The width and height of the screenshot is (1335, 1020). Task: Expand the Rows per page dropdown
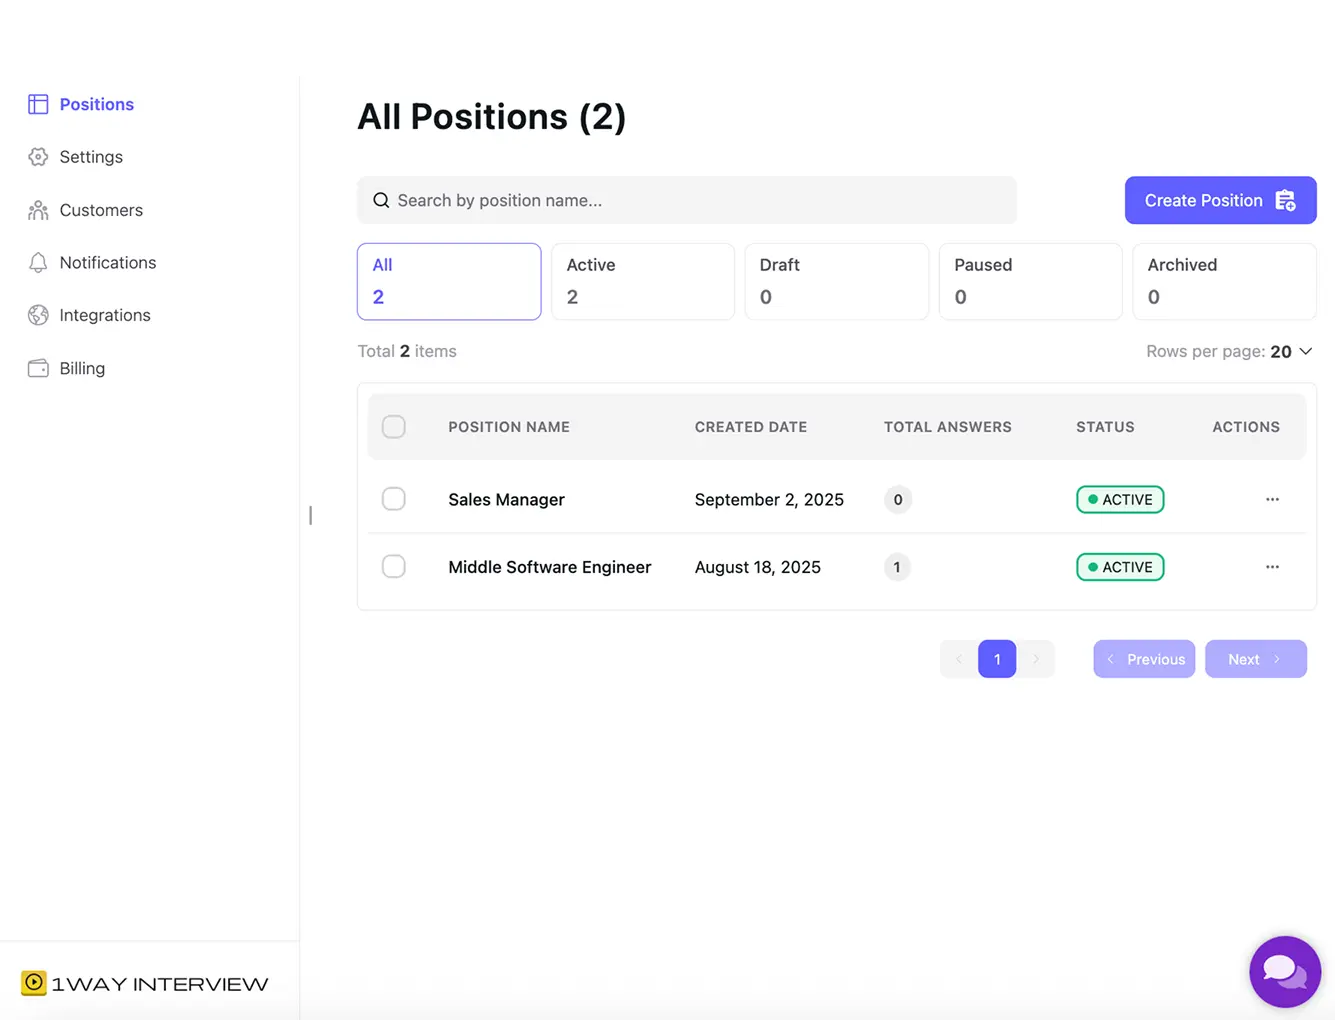(1292, 352)
